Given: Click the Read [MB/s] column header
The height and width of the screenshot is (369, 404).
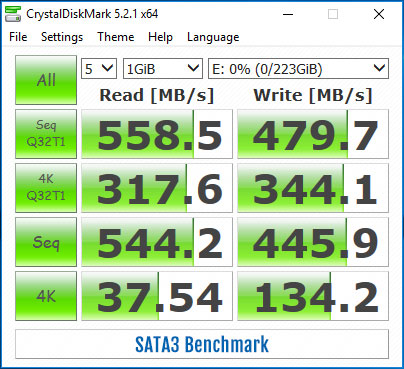Looking at the screenshot, I should point(157,96).
